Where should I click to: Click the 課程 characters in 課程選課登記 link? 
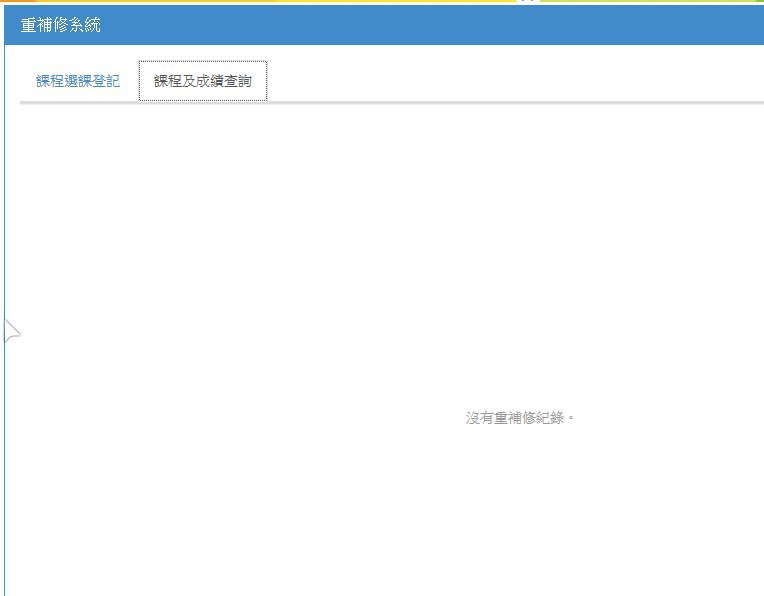50,81
